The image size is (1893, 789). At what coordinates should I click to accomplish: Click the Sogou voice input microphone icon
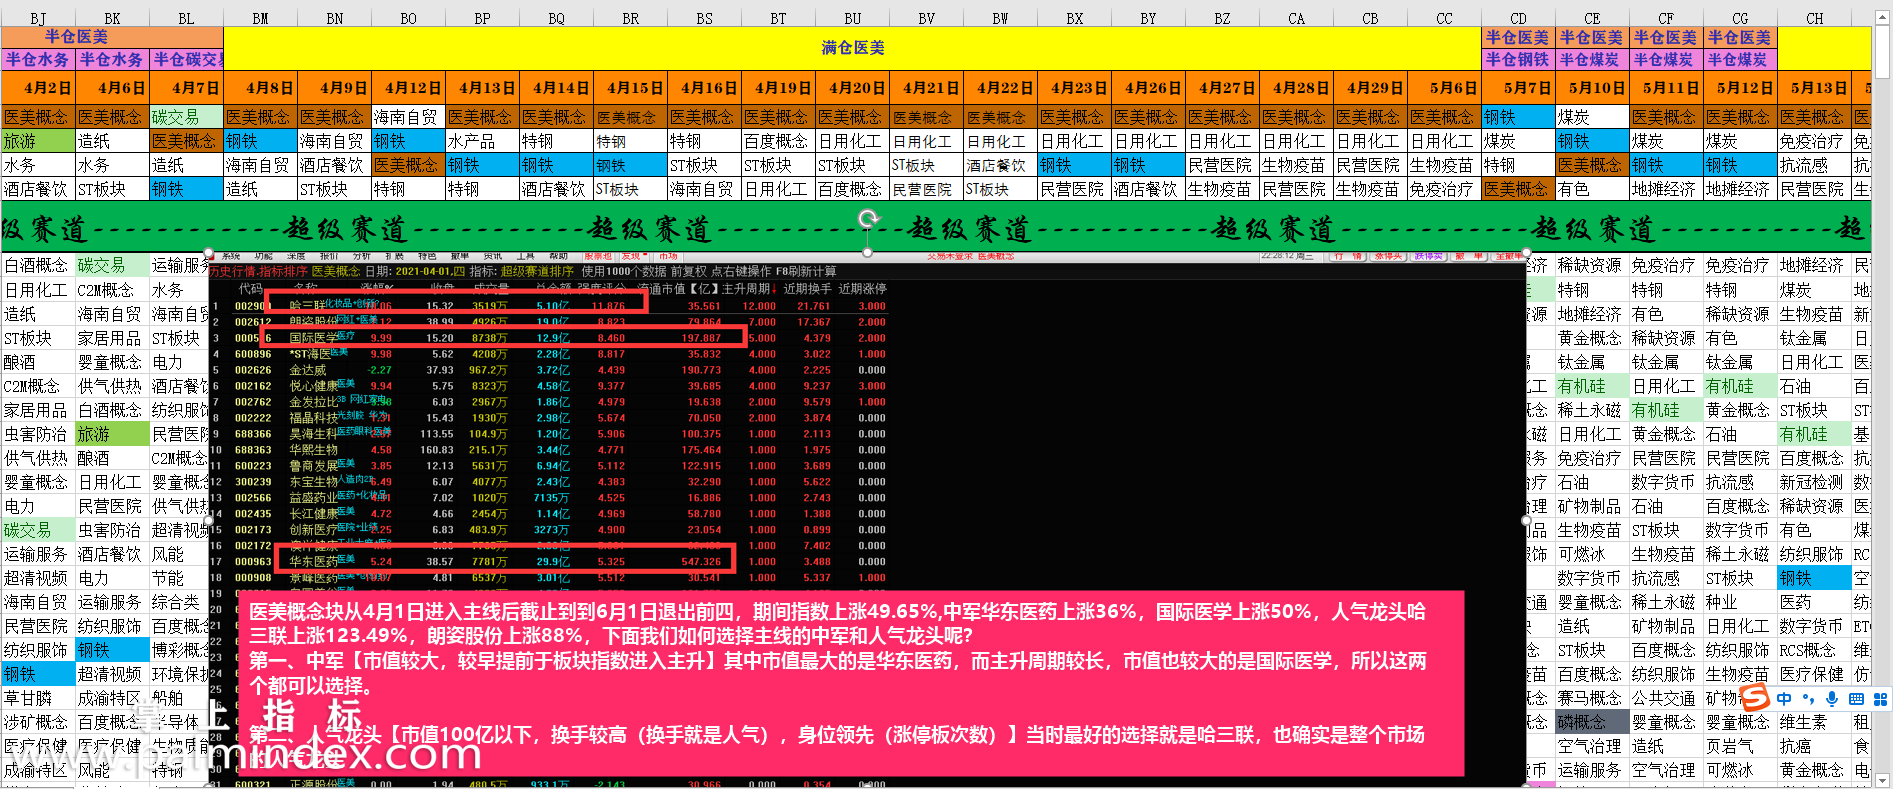pos(1832,699)
